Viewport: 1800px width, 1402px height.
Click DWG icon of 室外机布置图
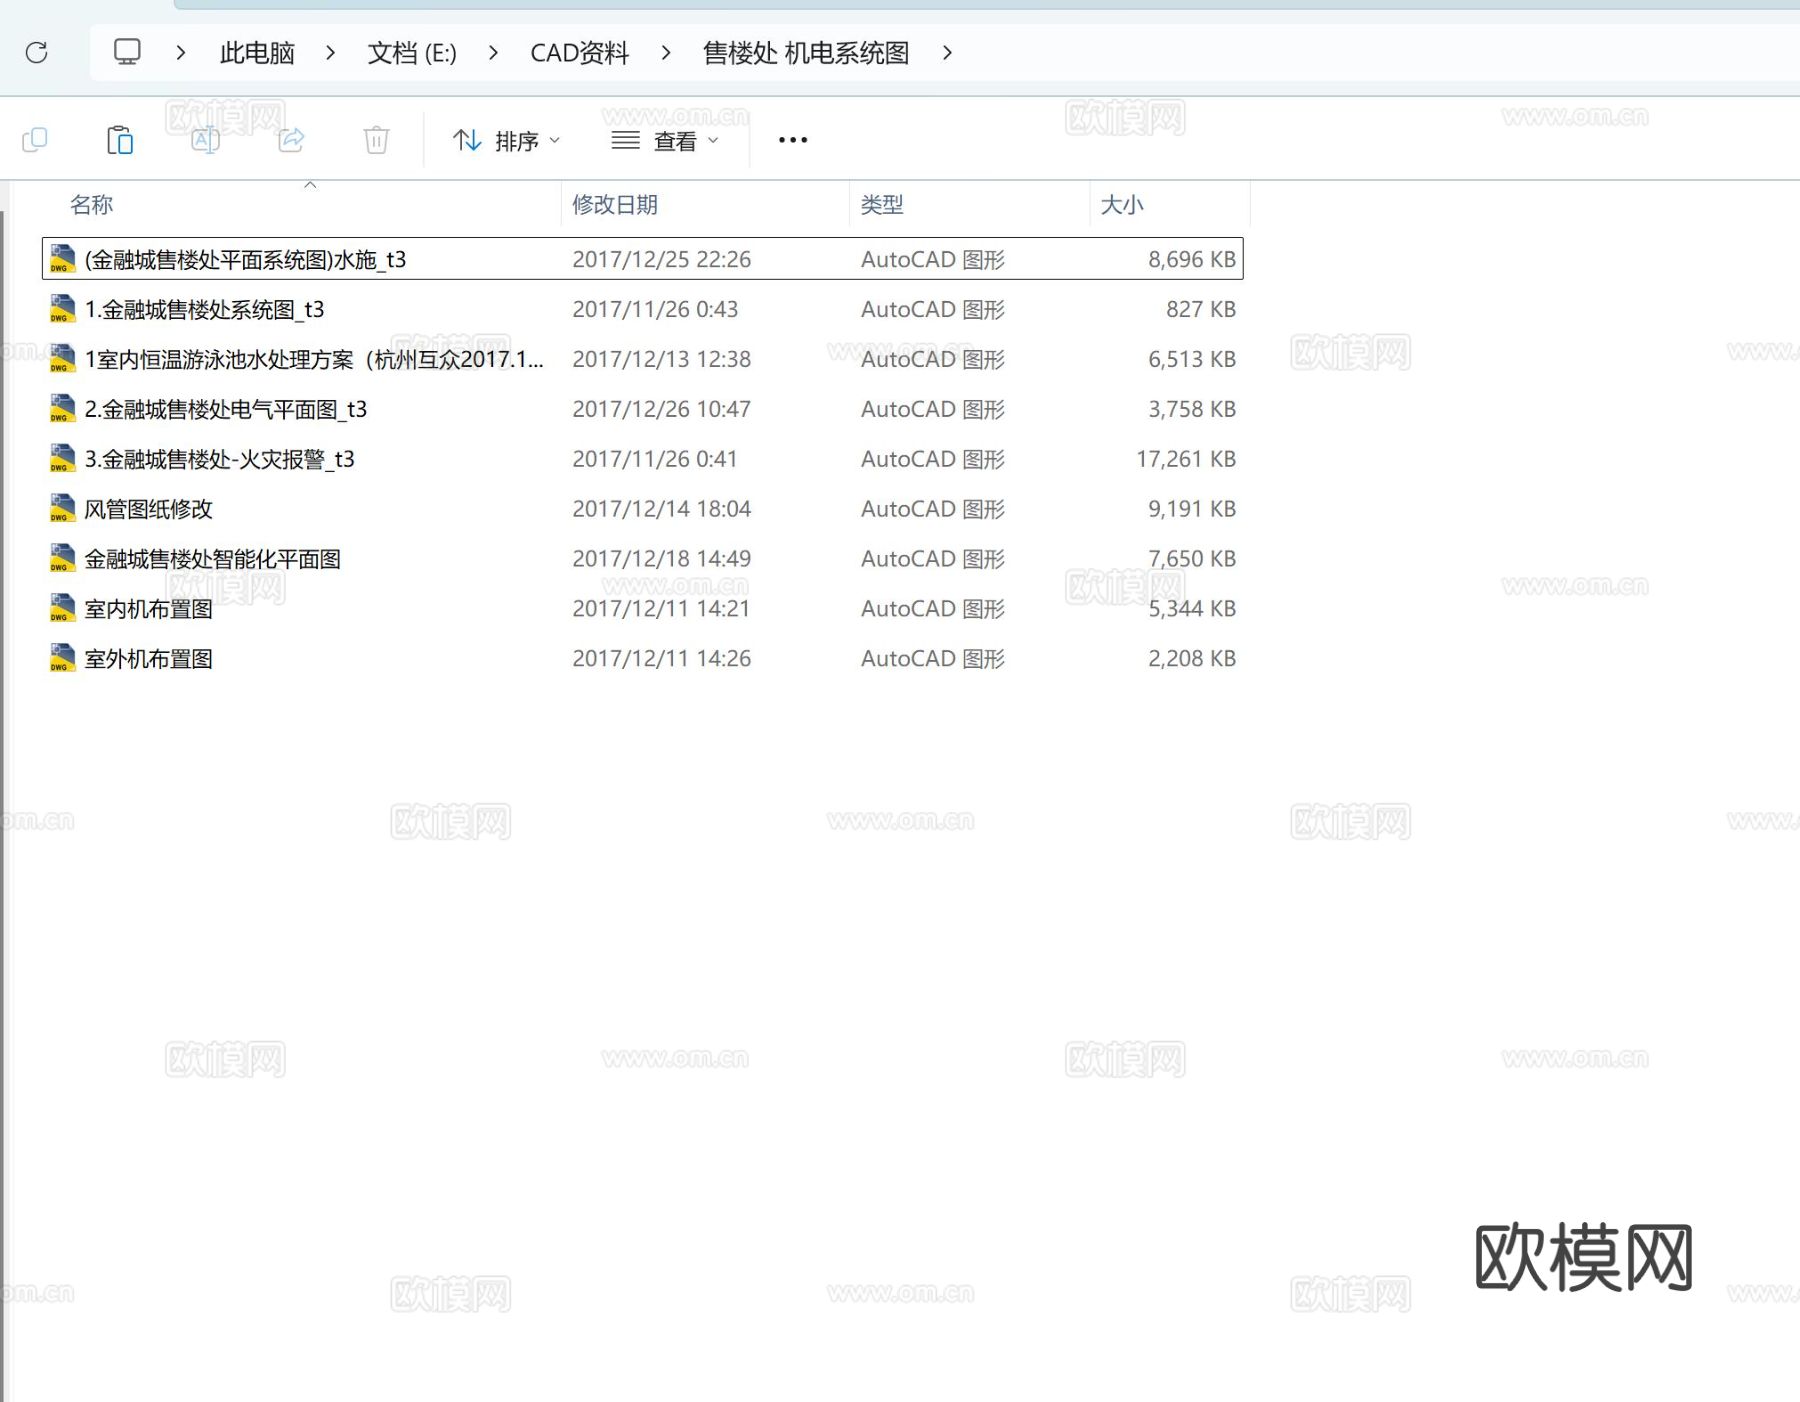click(x=62, y=659)
